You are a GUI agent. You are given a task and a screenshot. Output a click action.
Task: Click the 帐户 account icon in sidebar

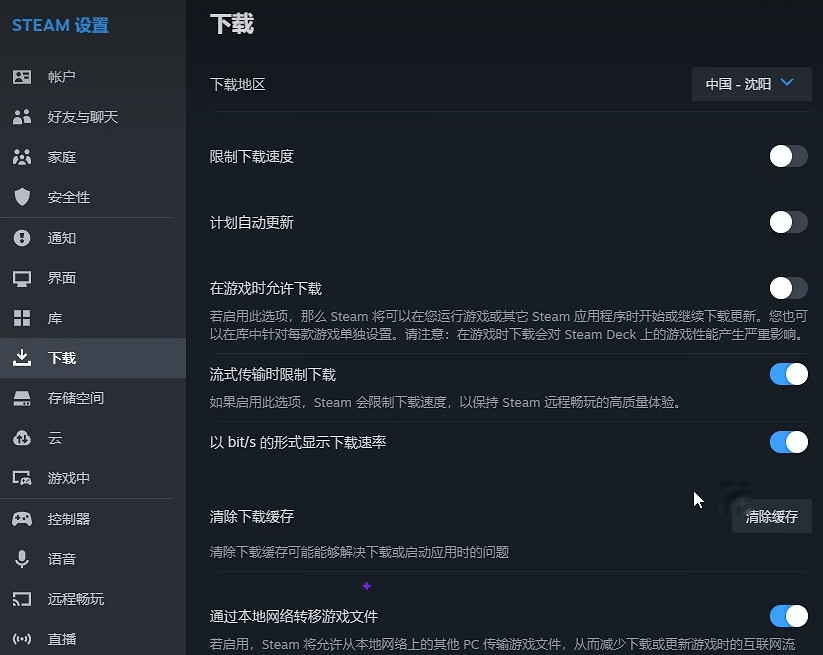pos(22,77)
